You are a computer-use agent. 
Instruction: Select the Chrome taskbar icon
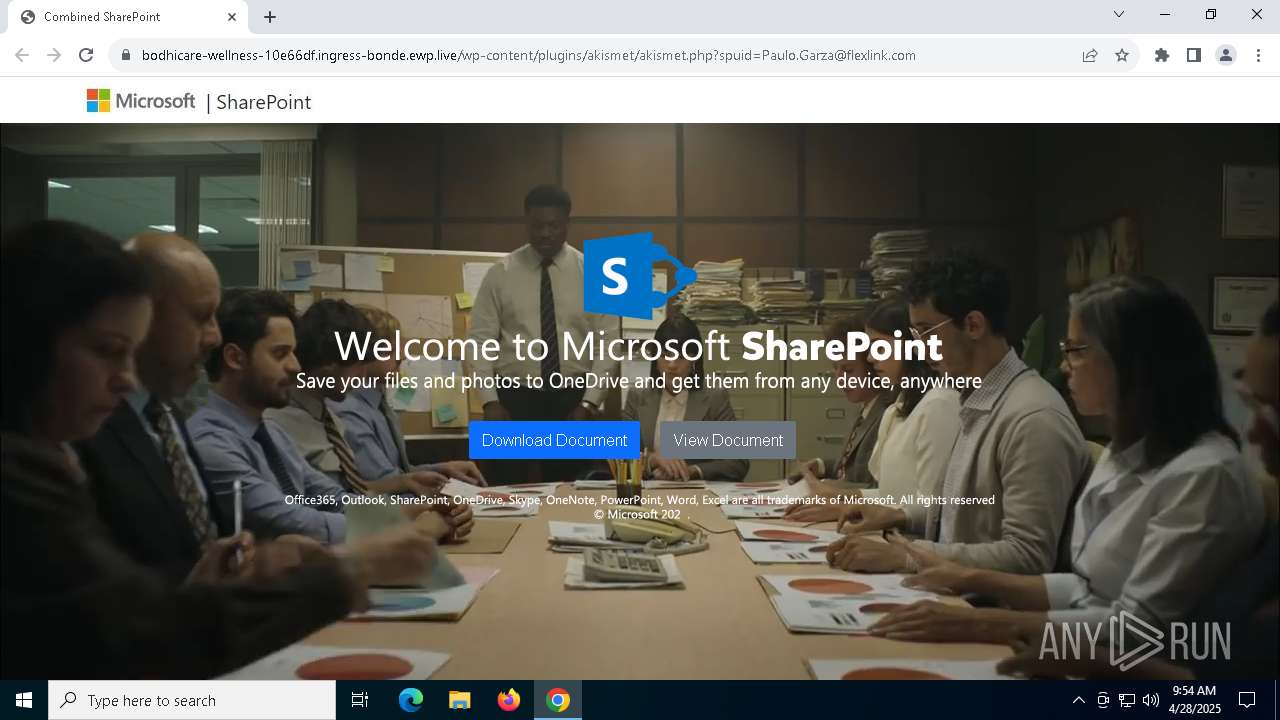coord(558,700)
